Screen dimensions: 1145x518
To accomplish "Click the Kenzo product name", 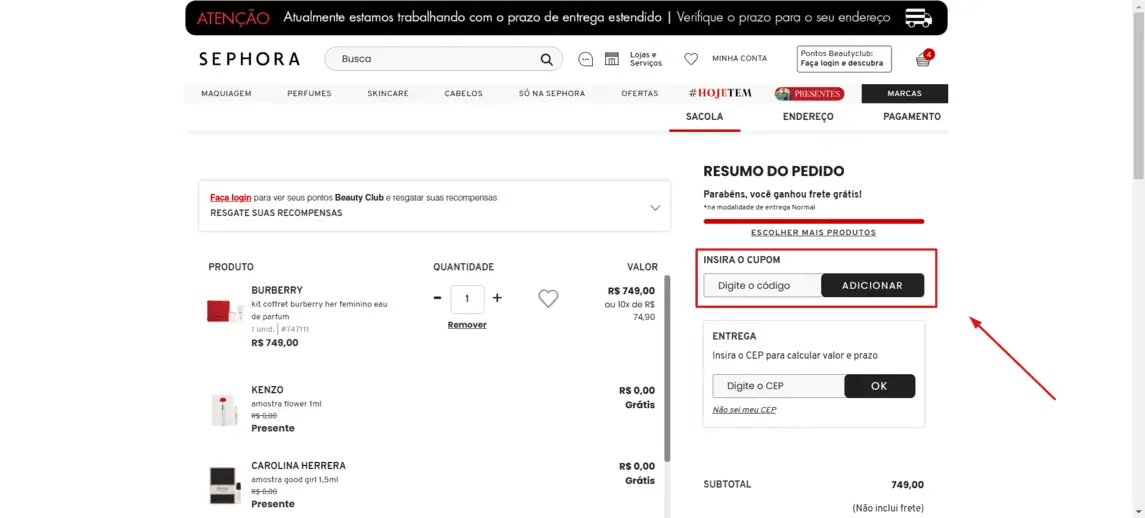I will click(x=267, y=390).
